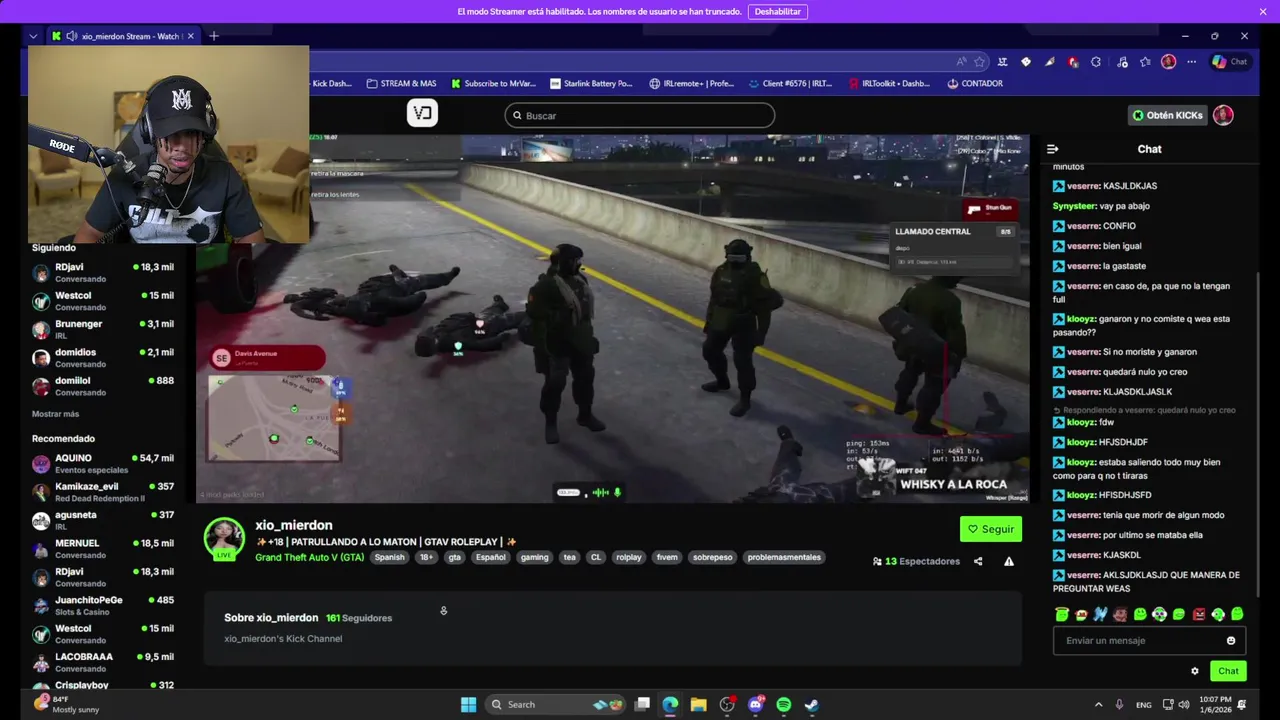The width and height of the screenshot is (1280, 720).
Task: Click the share stream icon
Action: [x=978, y=562]
